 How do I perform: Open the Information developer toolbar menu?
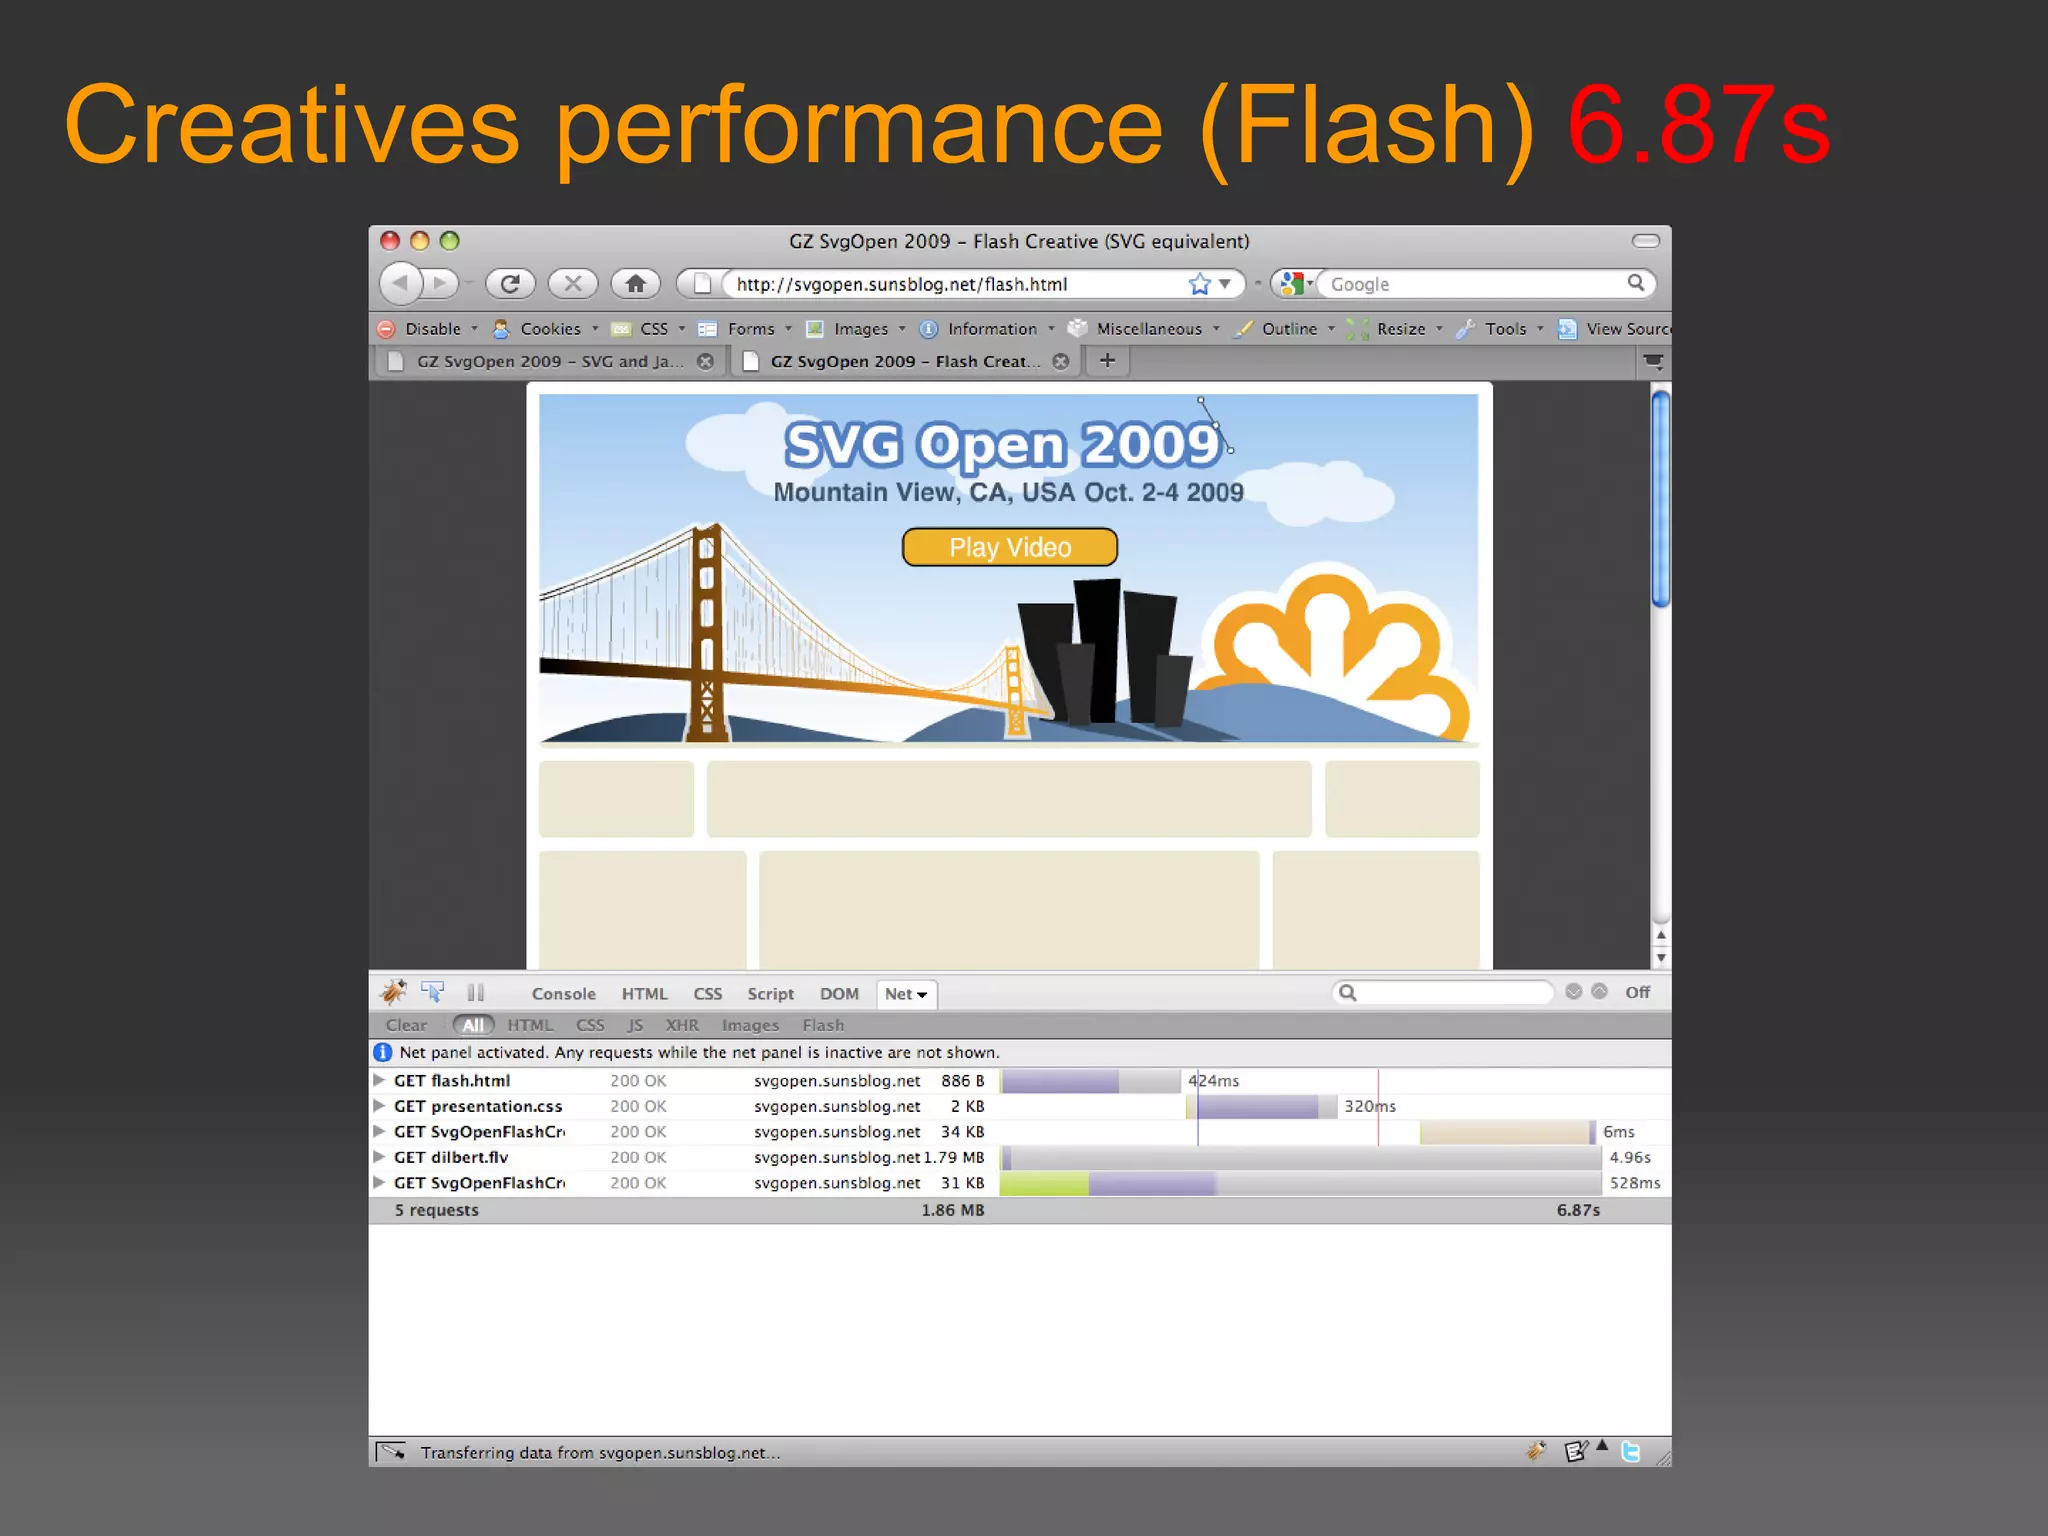click(987, 329)
